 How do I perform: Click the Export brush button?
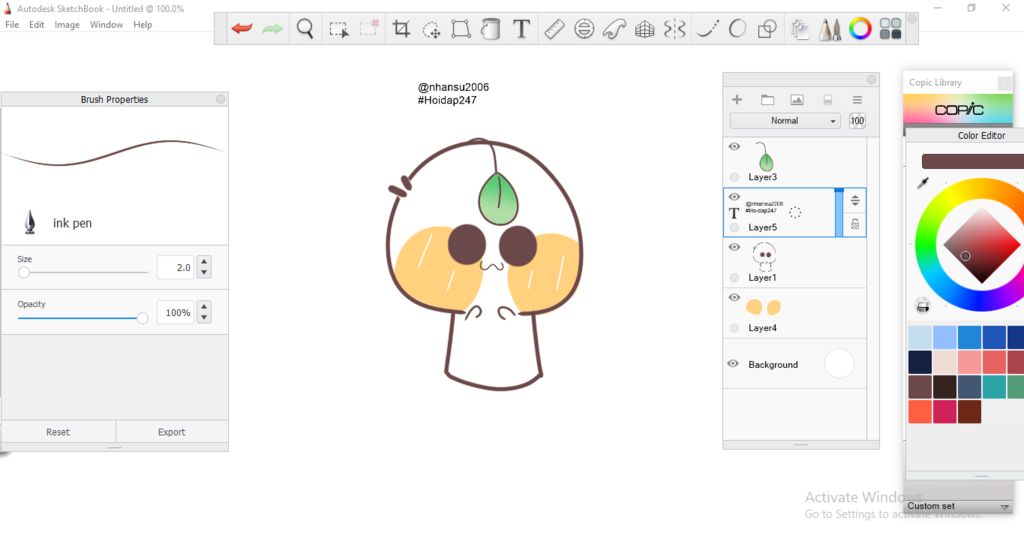(172, 432)
